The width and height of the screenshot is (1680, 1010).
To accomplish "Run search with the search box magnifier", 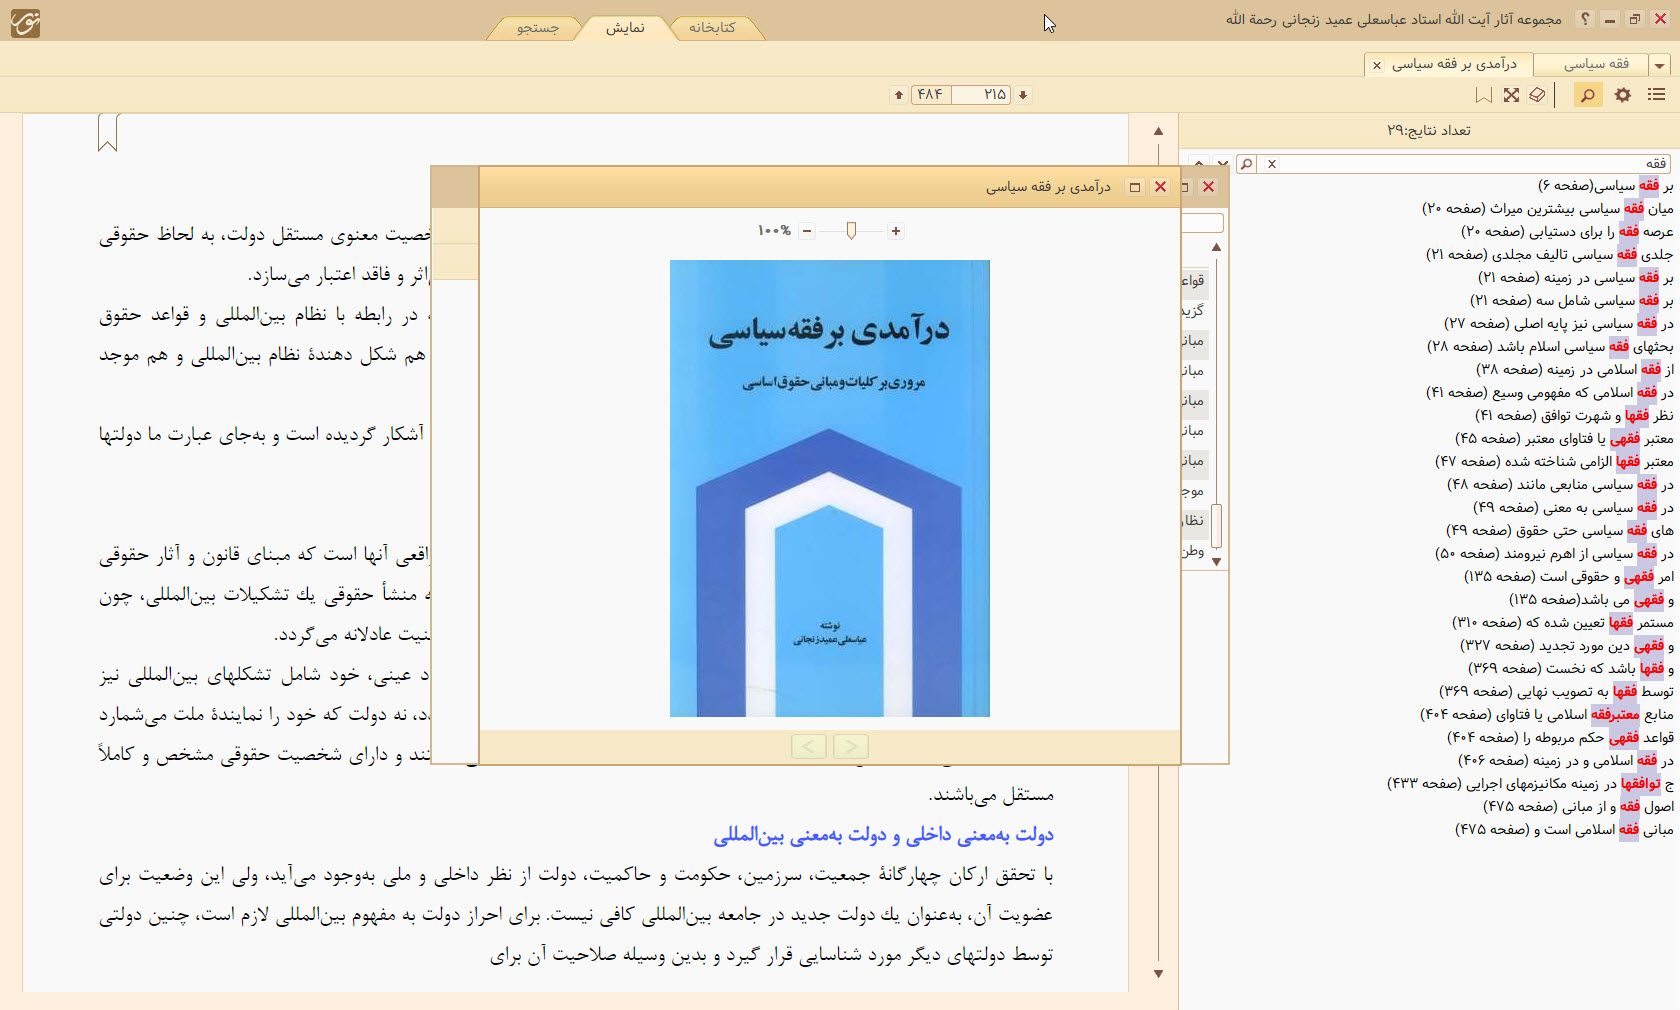I will pyautogui.click(x=1246, y=164).
